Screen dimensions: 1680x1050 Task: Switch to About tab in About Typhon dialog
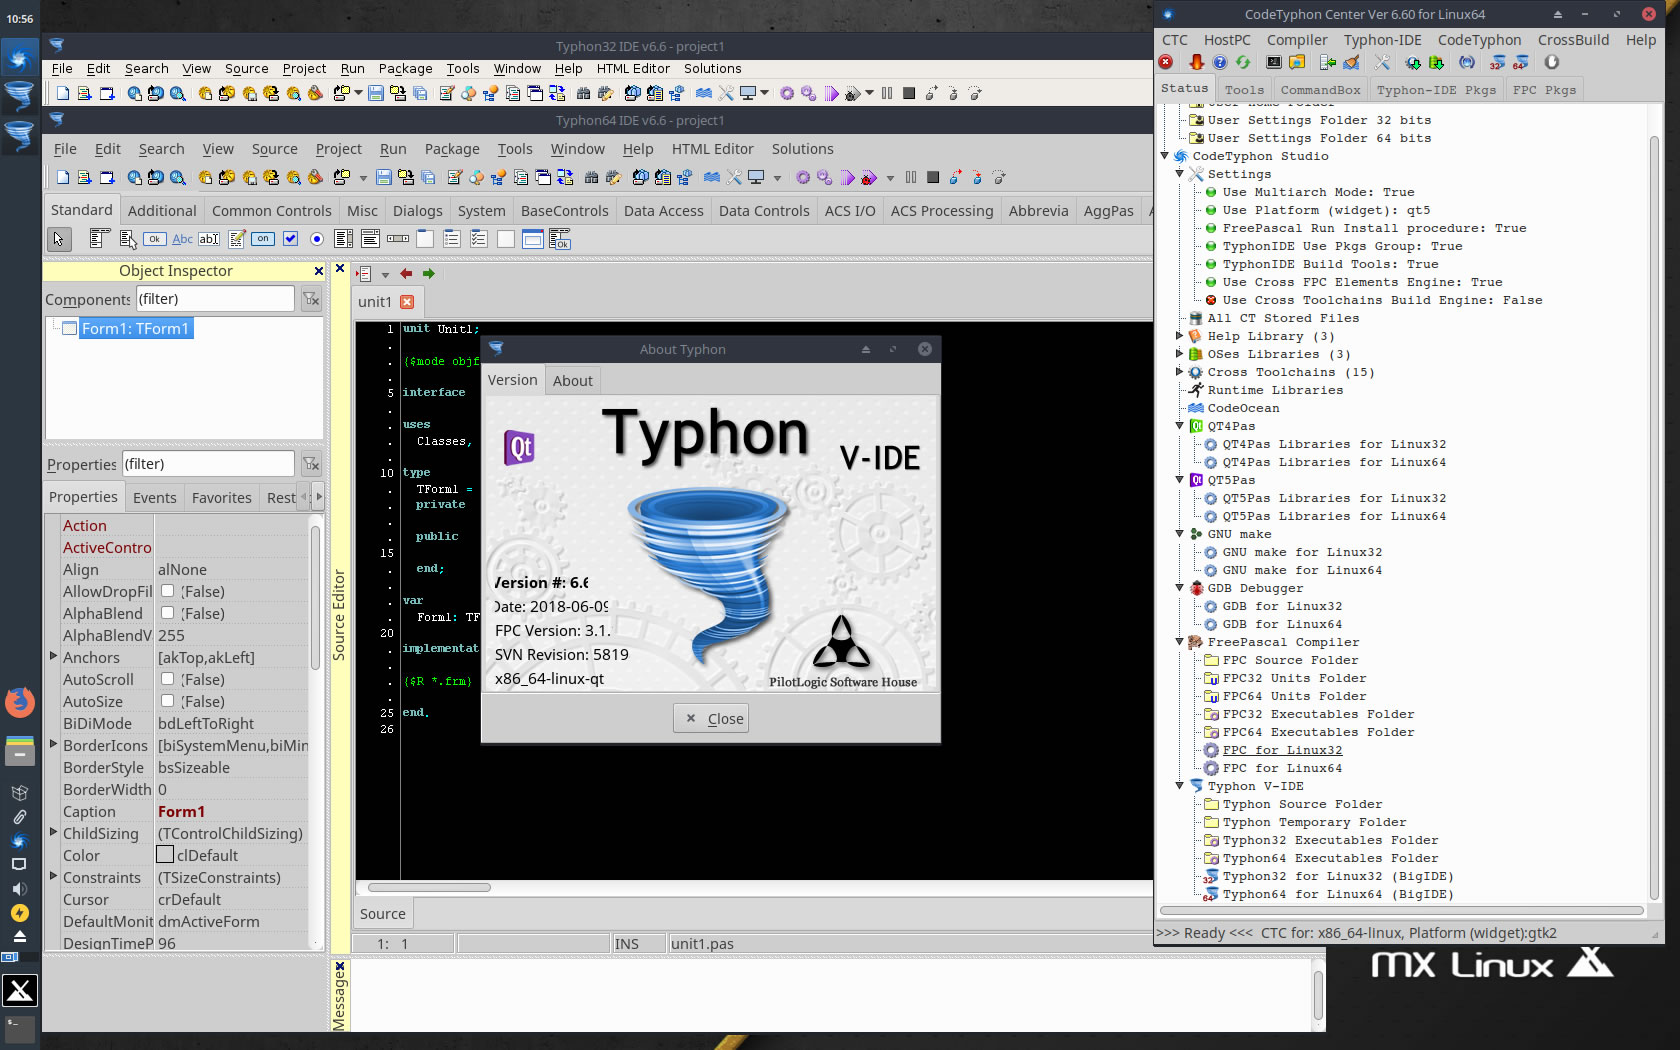[x=573, y=380]
